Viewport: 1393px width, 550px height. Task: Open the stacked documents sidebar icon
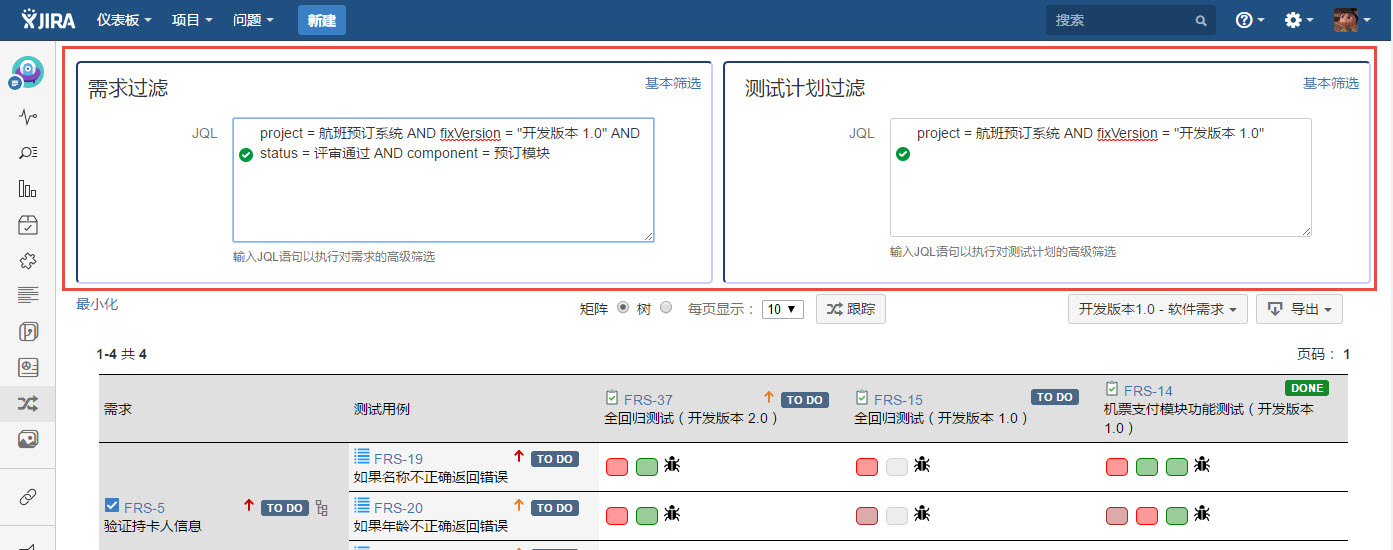pyautogui.click(x=28, y=331)
